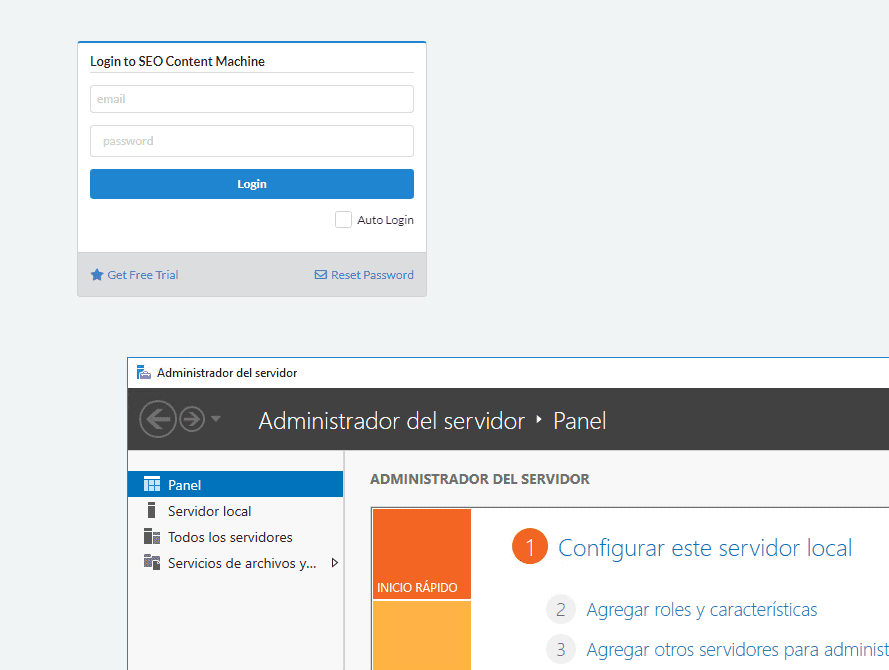Click the password input field
Viewport: 889px width, 670px height.
[x=252, y=141]
